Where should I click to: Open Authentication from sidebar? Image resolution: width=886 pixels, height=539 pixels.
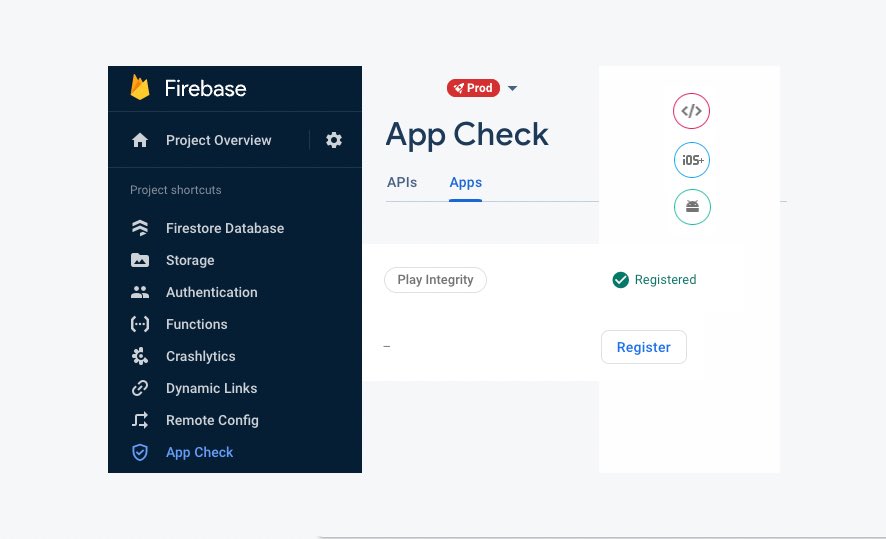(x=211, y=292)
